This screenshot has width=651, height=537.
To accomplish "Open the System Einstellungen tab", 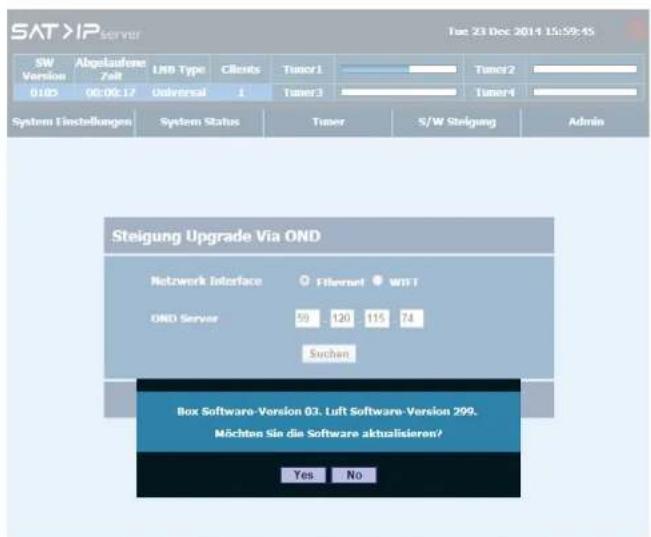I will (71, 122).
